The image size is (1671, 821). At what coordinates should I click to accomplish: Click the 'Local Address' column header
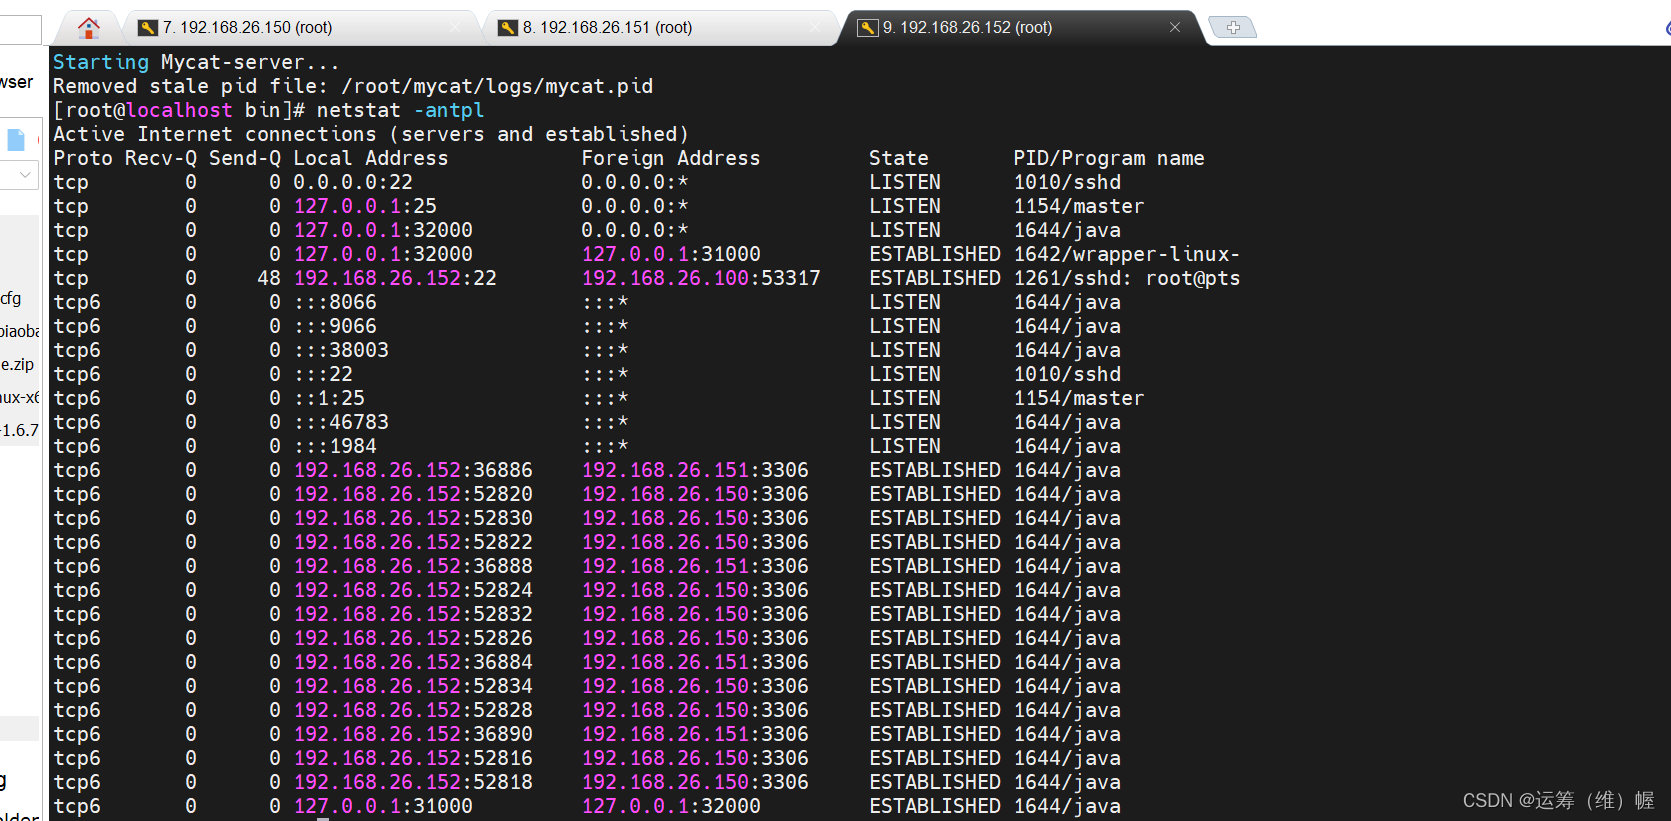[371, 158]
